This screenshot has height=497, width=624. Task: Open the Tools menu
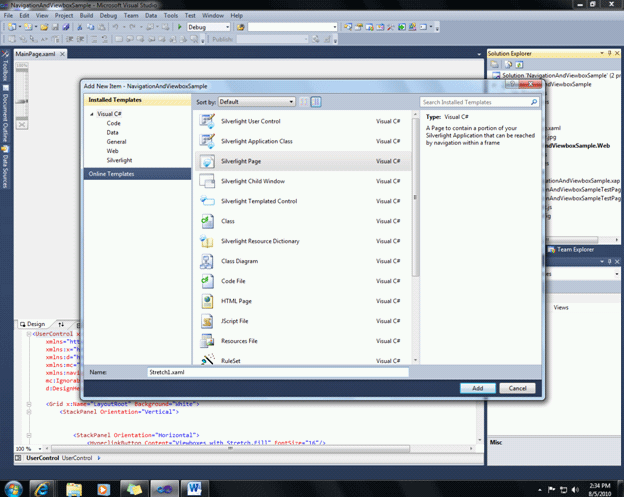(x=171, y=16)
